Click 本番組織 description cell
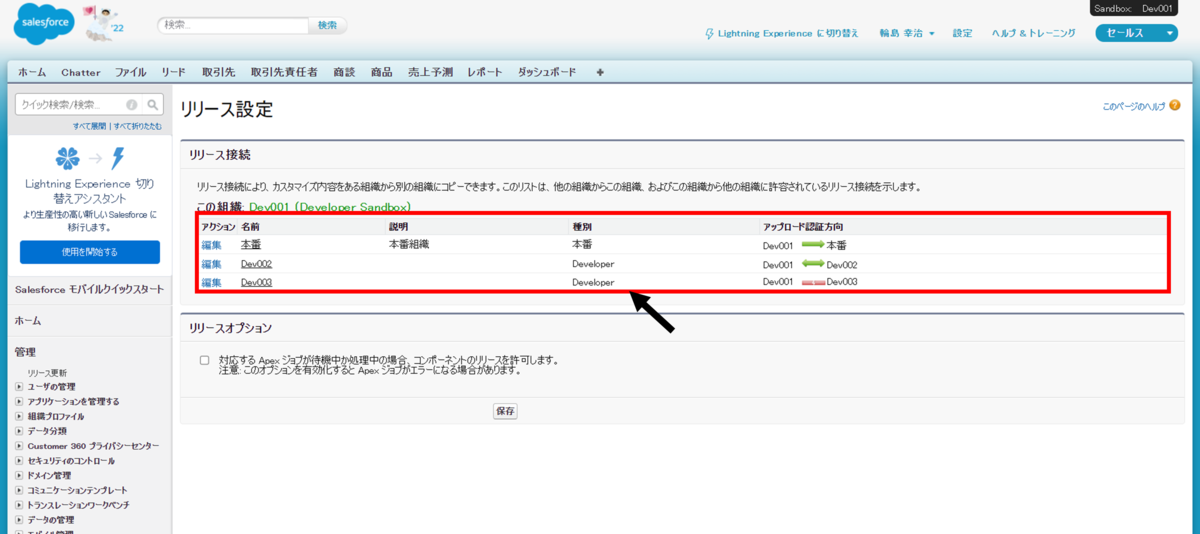This screenshot has width=1200, height=534. coord(410,245)
